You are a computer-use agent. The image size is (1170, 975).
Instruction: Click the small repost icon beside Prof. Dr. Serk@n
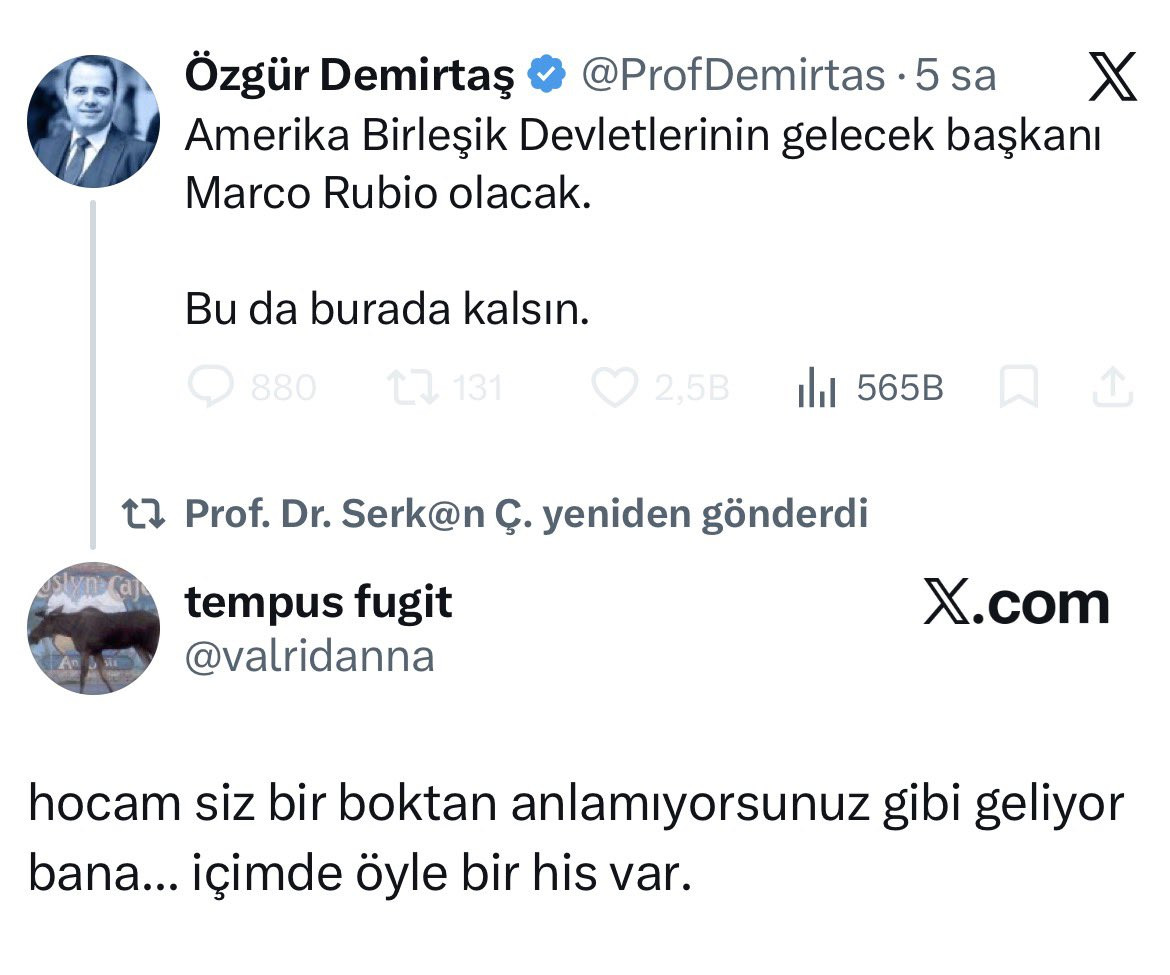pyautogui.click(x=142, y=514)
